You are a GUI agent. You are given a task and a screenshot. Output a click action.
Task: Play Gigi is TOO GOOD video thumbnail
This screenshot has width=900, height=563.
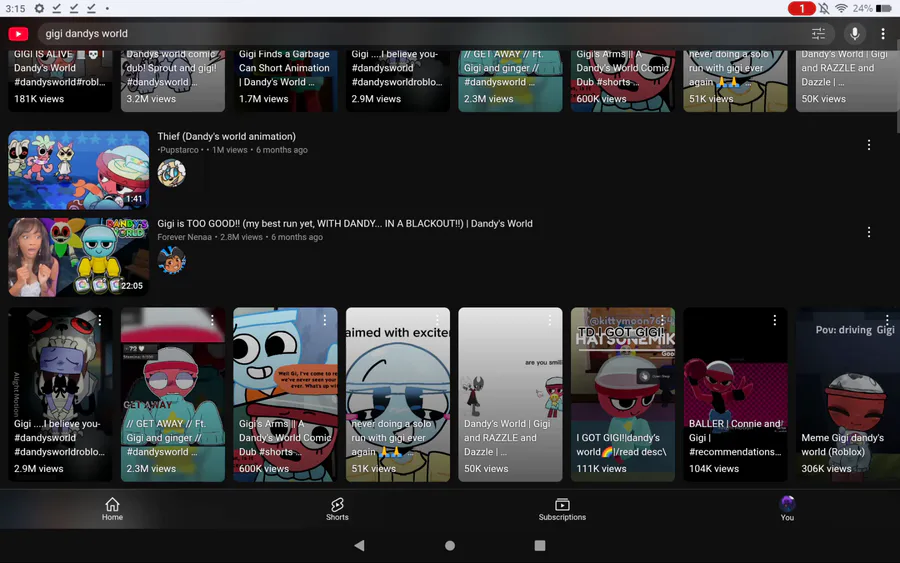(x=79, y=257)
